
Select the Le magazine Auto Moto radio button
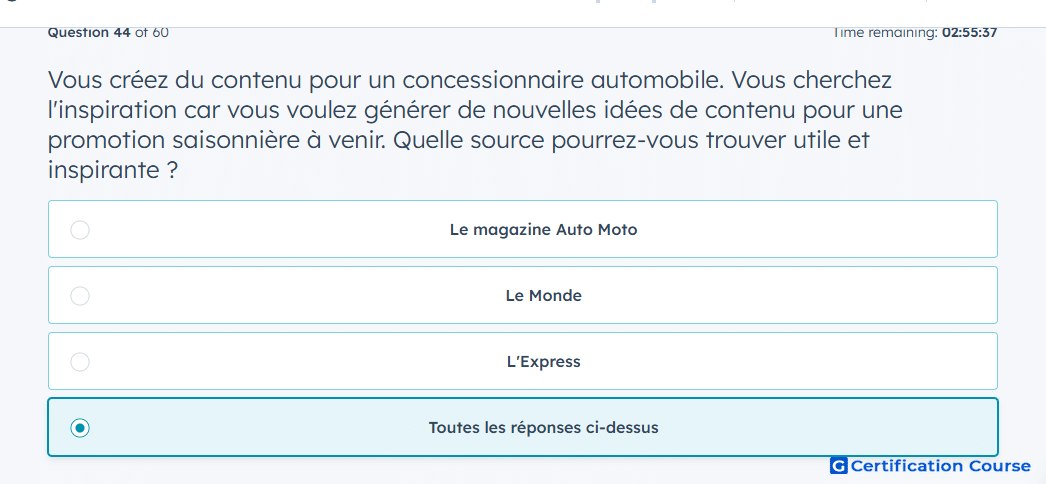(80, 230)
